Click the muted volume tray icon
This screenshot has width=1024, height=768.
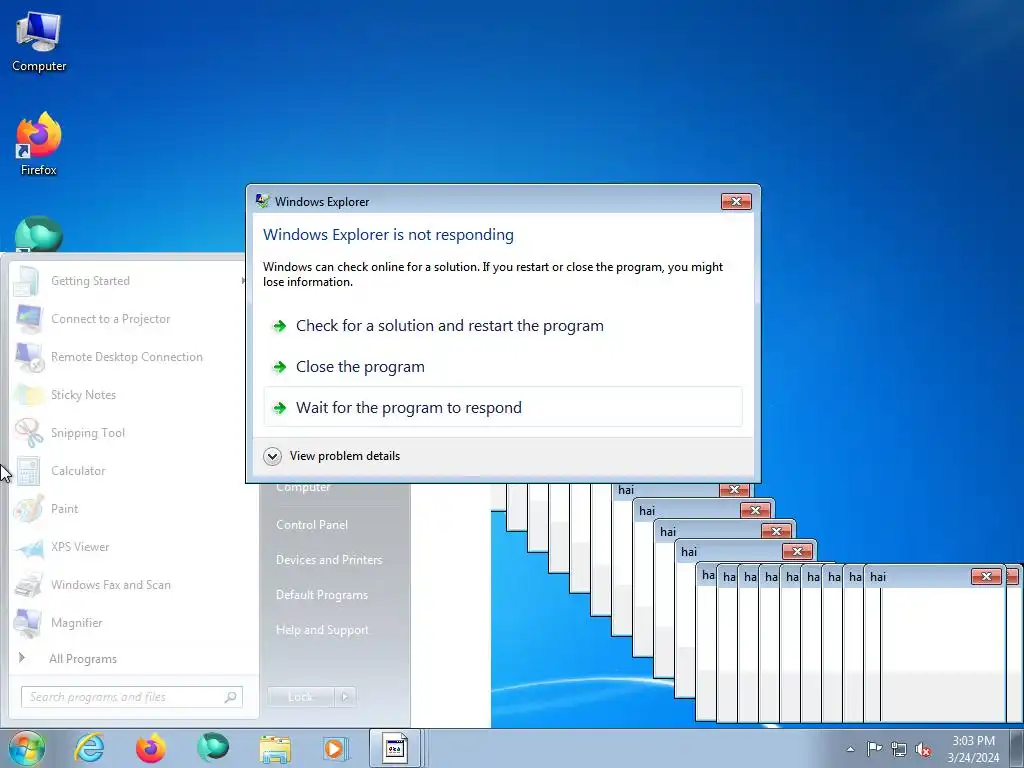pyautogui.click(x=923, y=749)
